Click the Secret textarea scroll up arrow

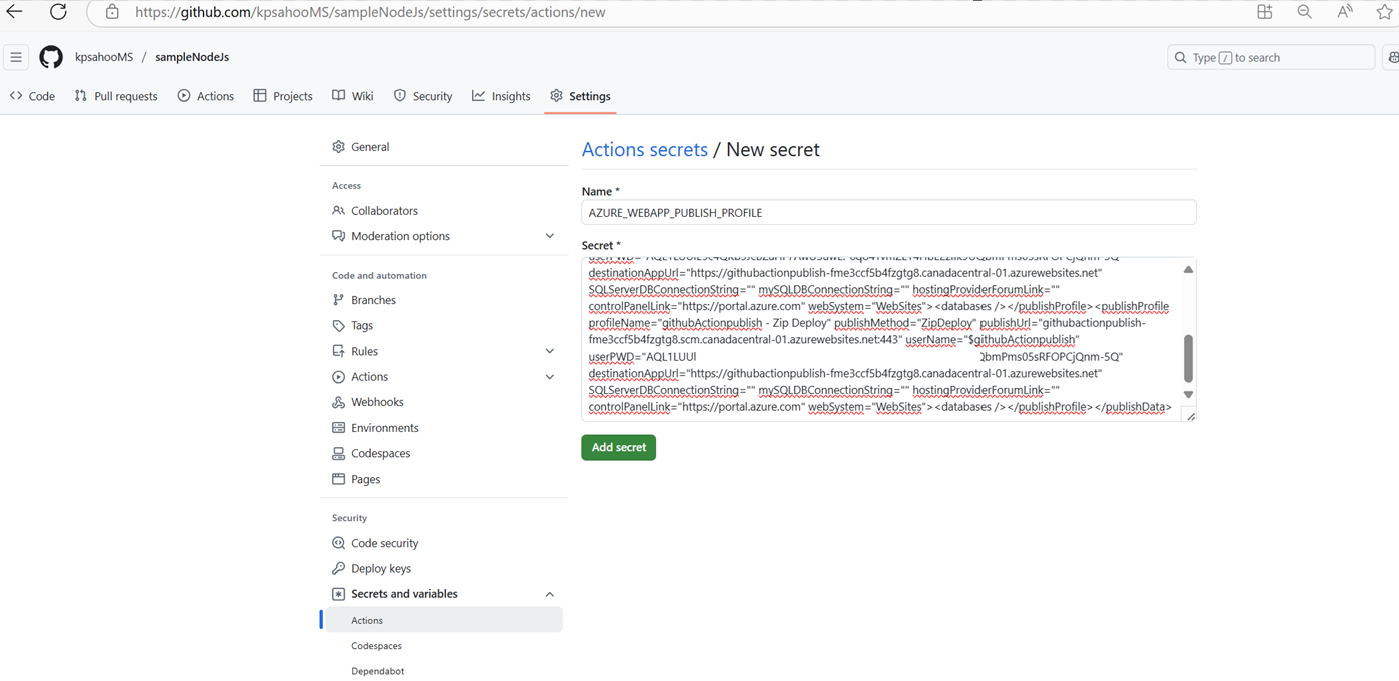pyautogui.click(x=1188, y=270)
